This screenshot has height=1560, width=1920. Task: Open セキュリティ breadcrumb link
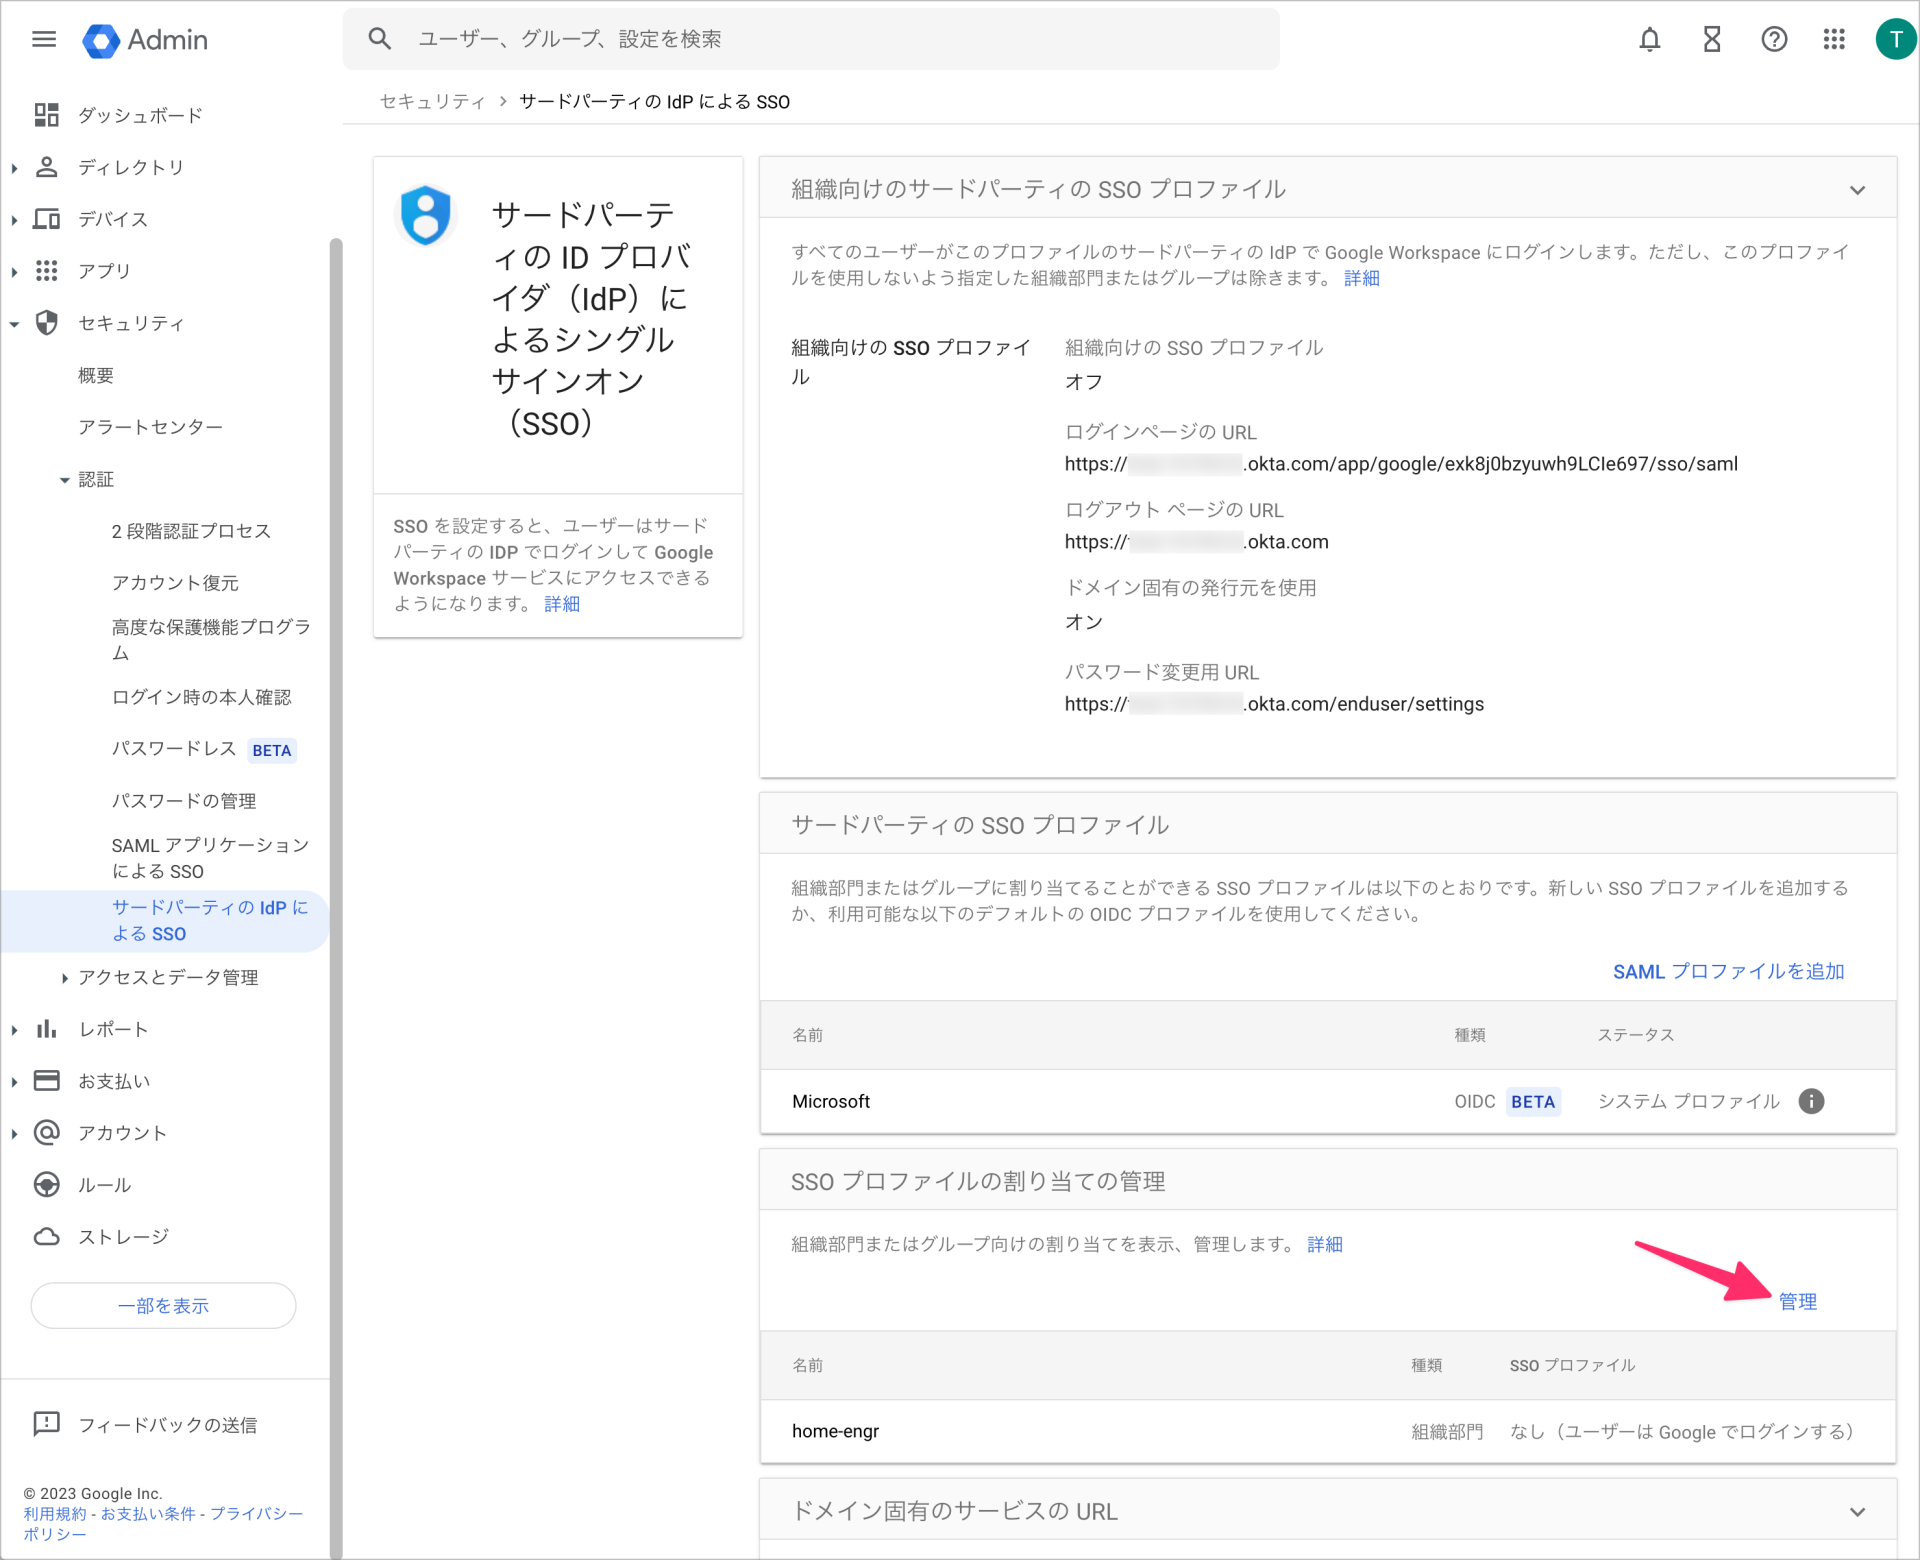[x=432, y=101]
